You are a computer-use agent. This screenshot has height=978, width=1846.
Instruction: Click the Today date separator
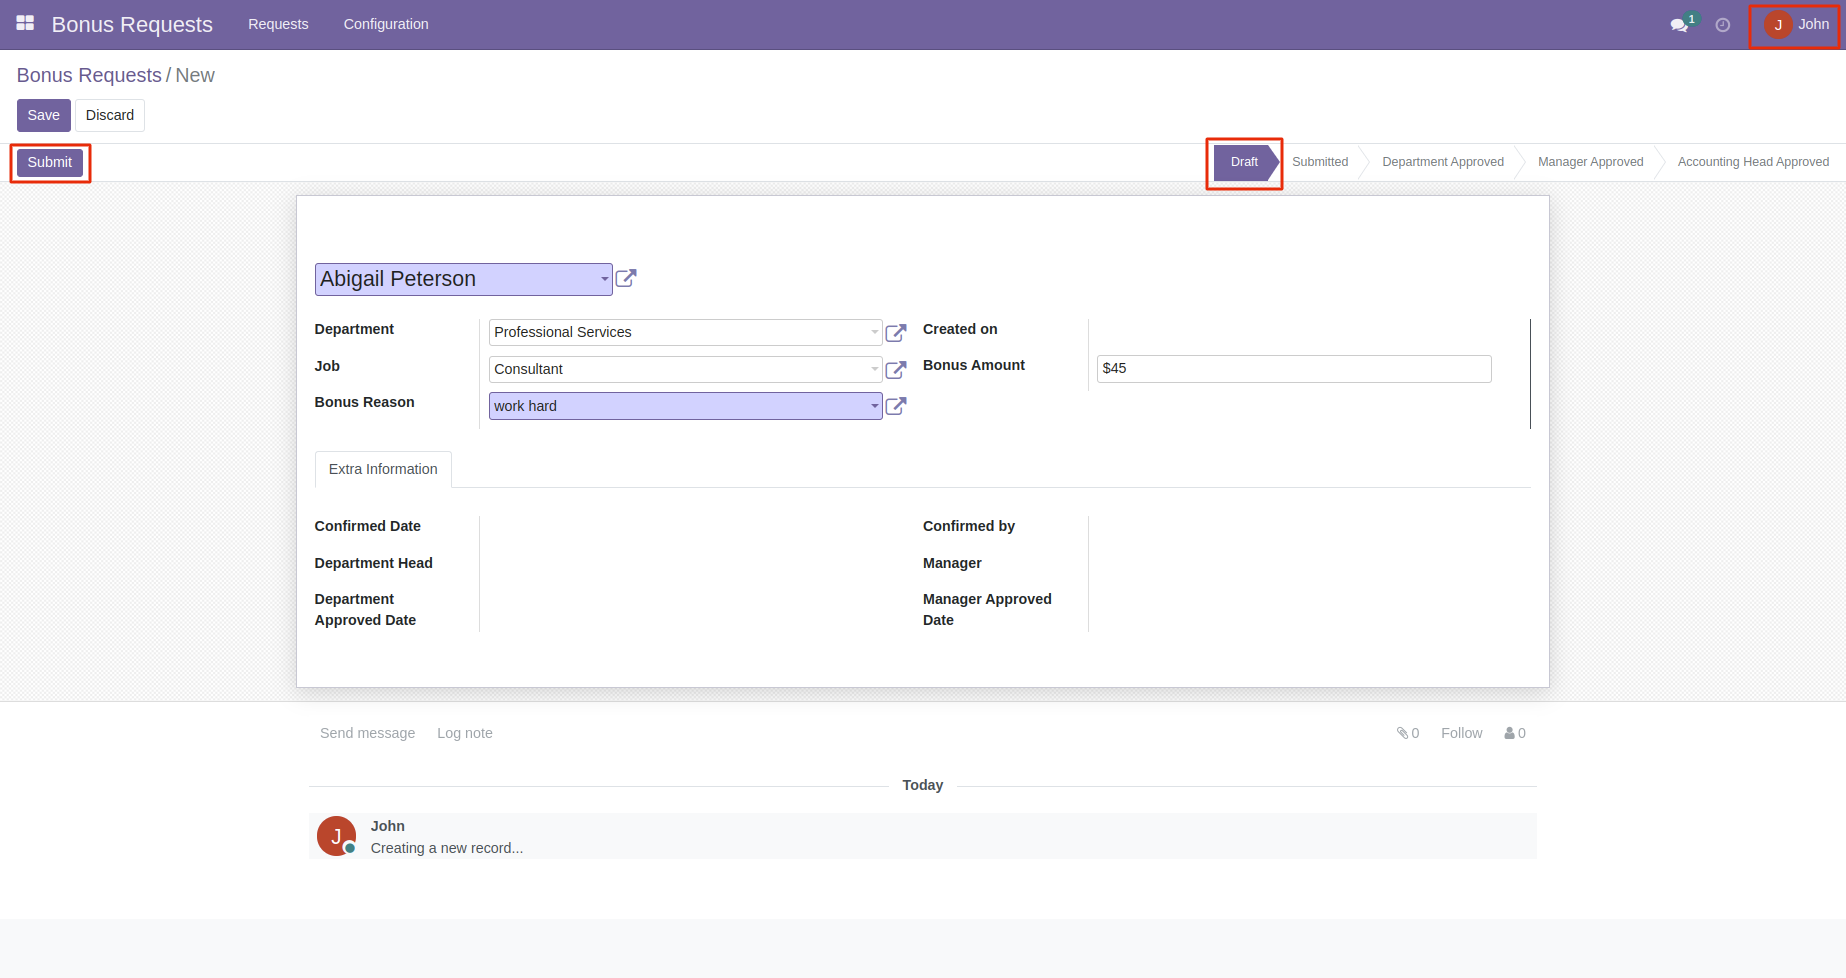pos(923,785)
